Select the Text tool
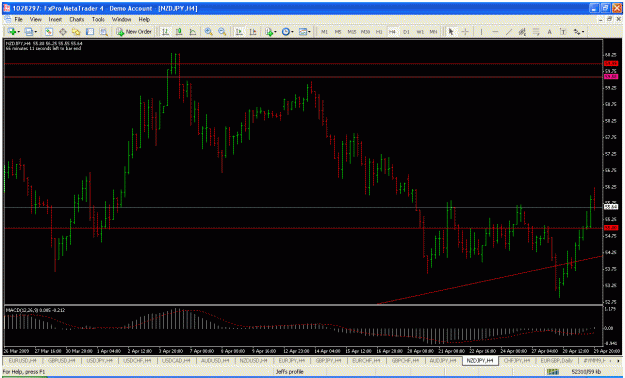625x378 pixels. click(x=550, y=32)
